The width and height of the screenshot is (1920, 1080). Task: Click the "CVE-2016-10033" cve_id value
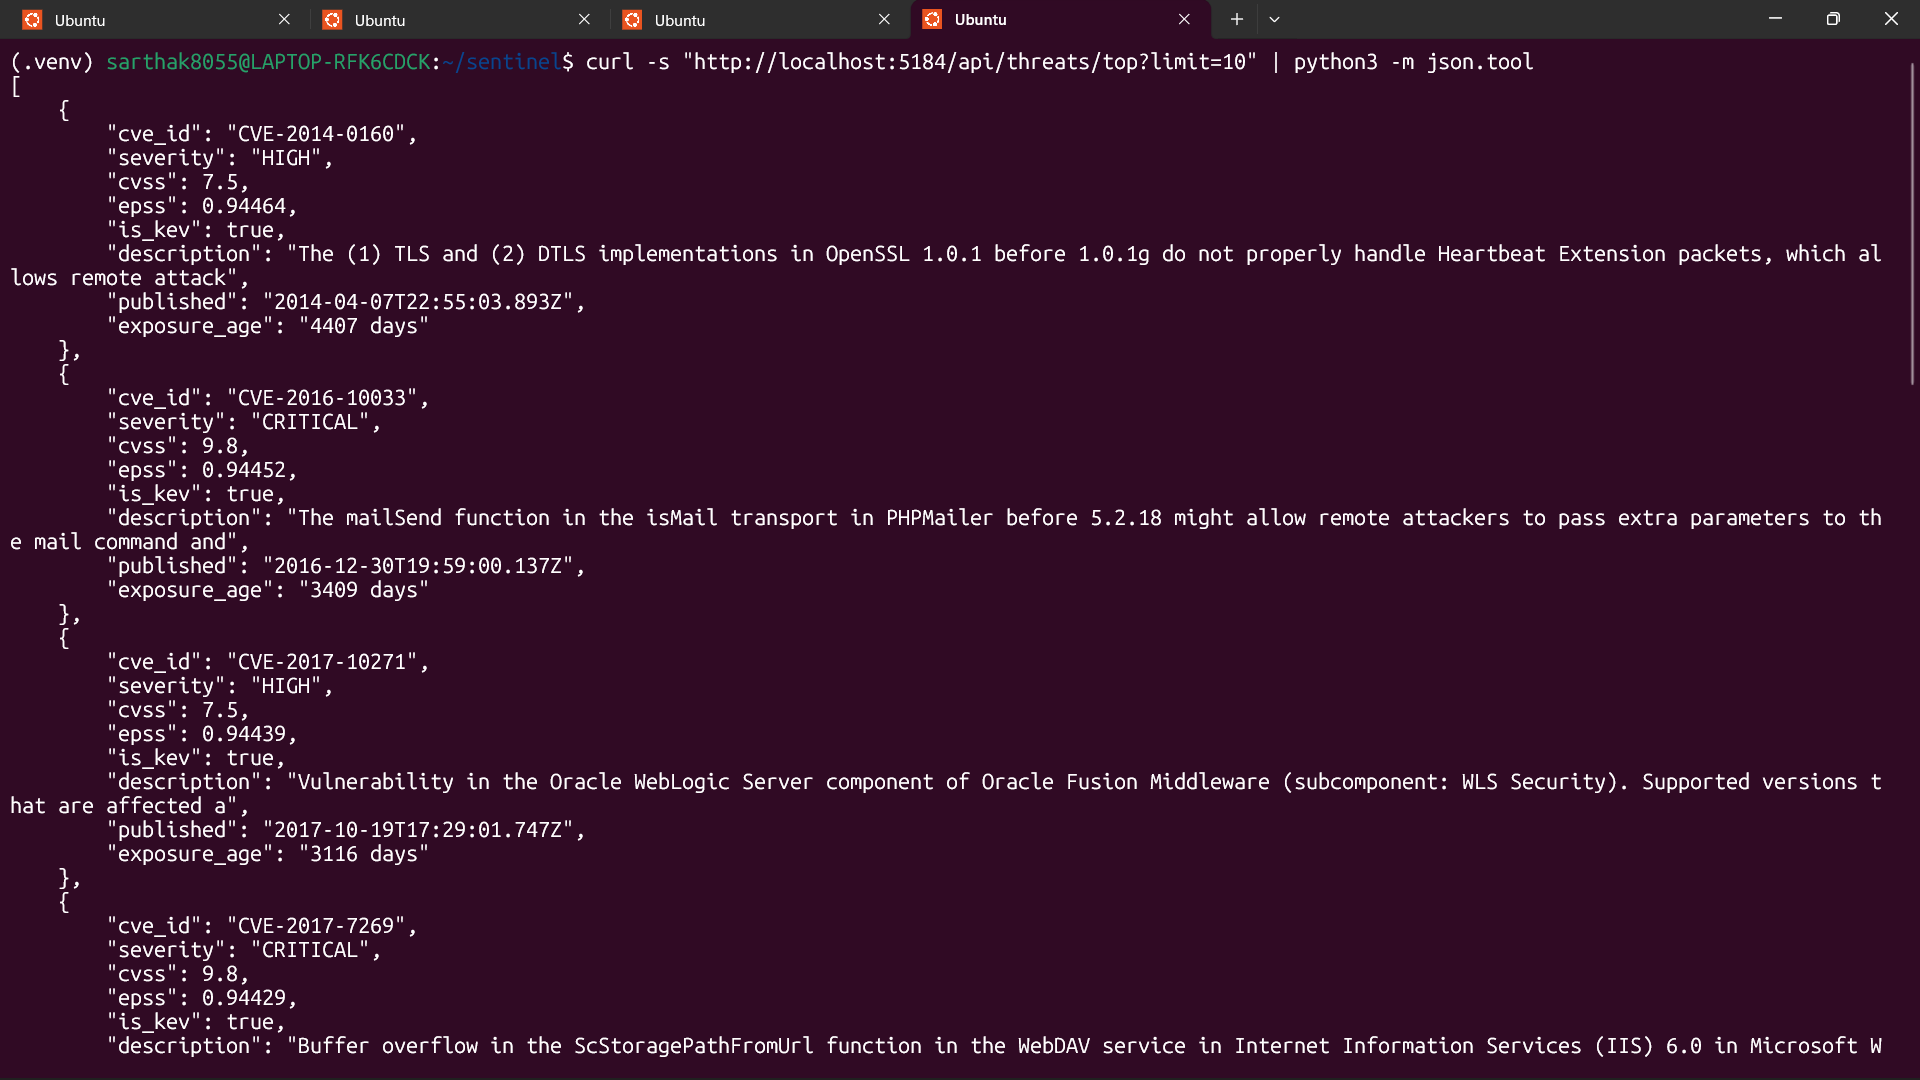pyautogui.click(x=322, y=398)
